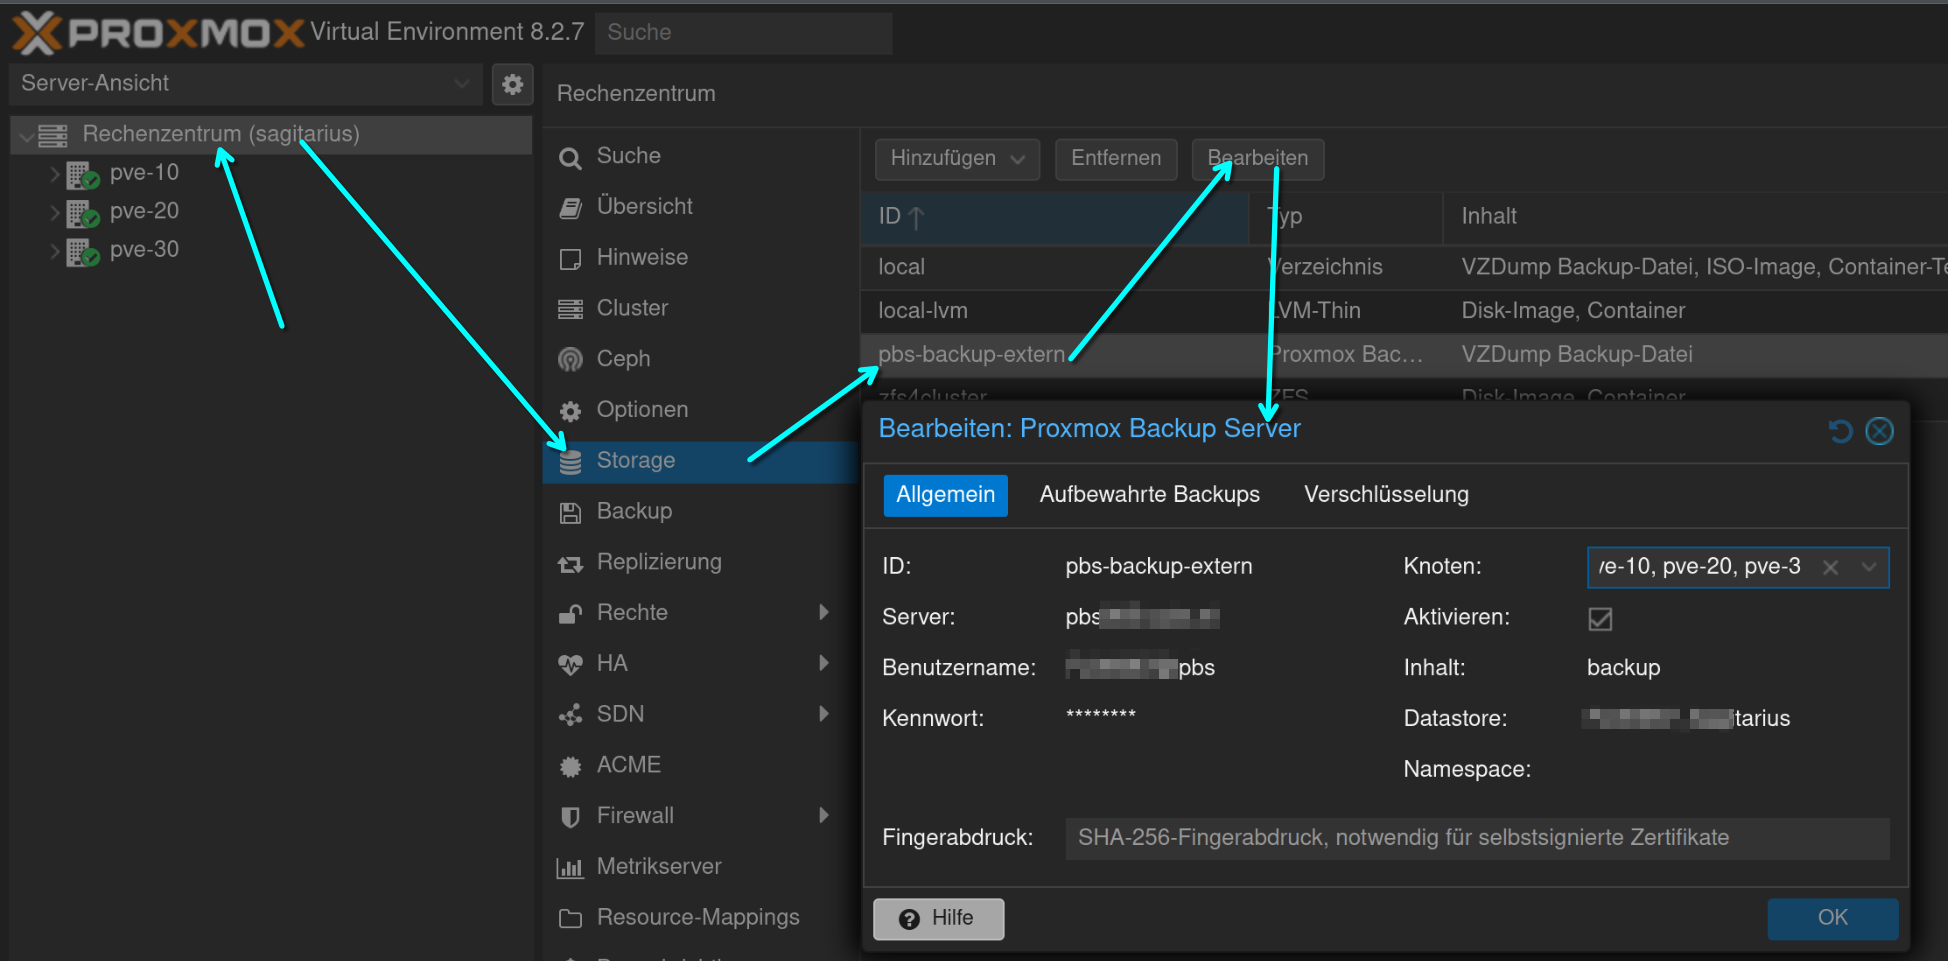Open the Replizierung menu item
Viewport: 1948px width, 961px height.
click(x=700, y=562)
